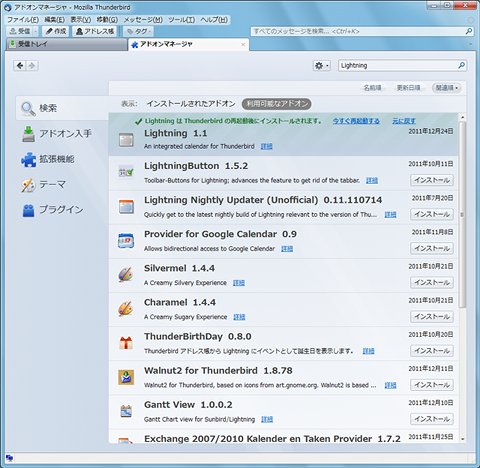Screen dimensions: 480x468
Task: Open the 編集(E) menu
Action: tap(54, 20)
